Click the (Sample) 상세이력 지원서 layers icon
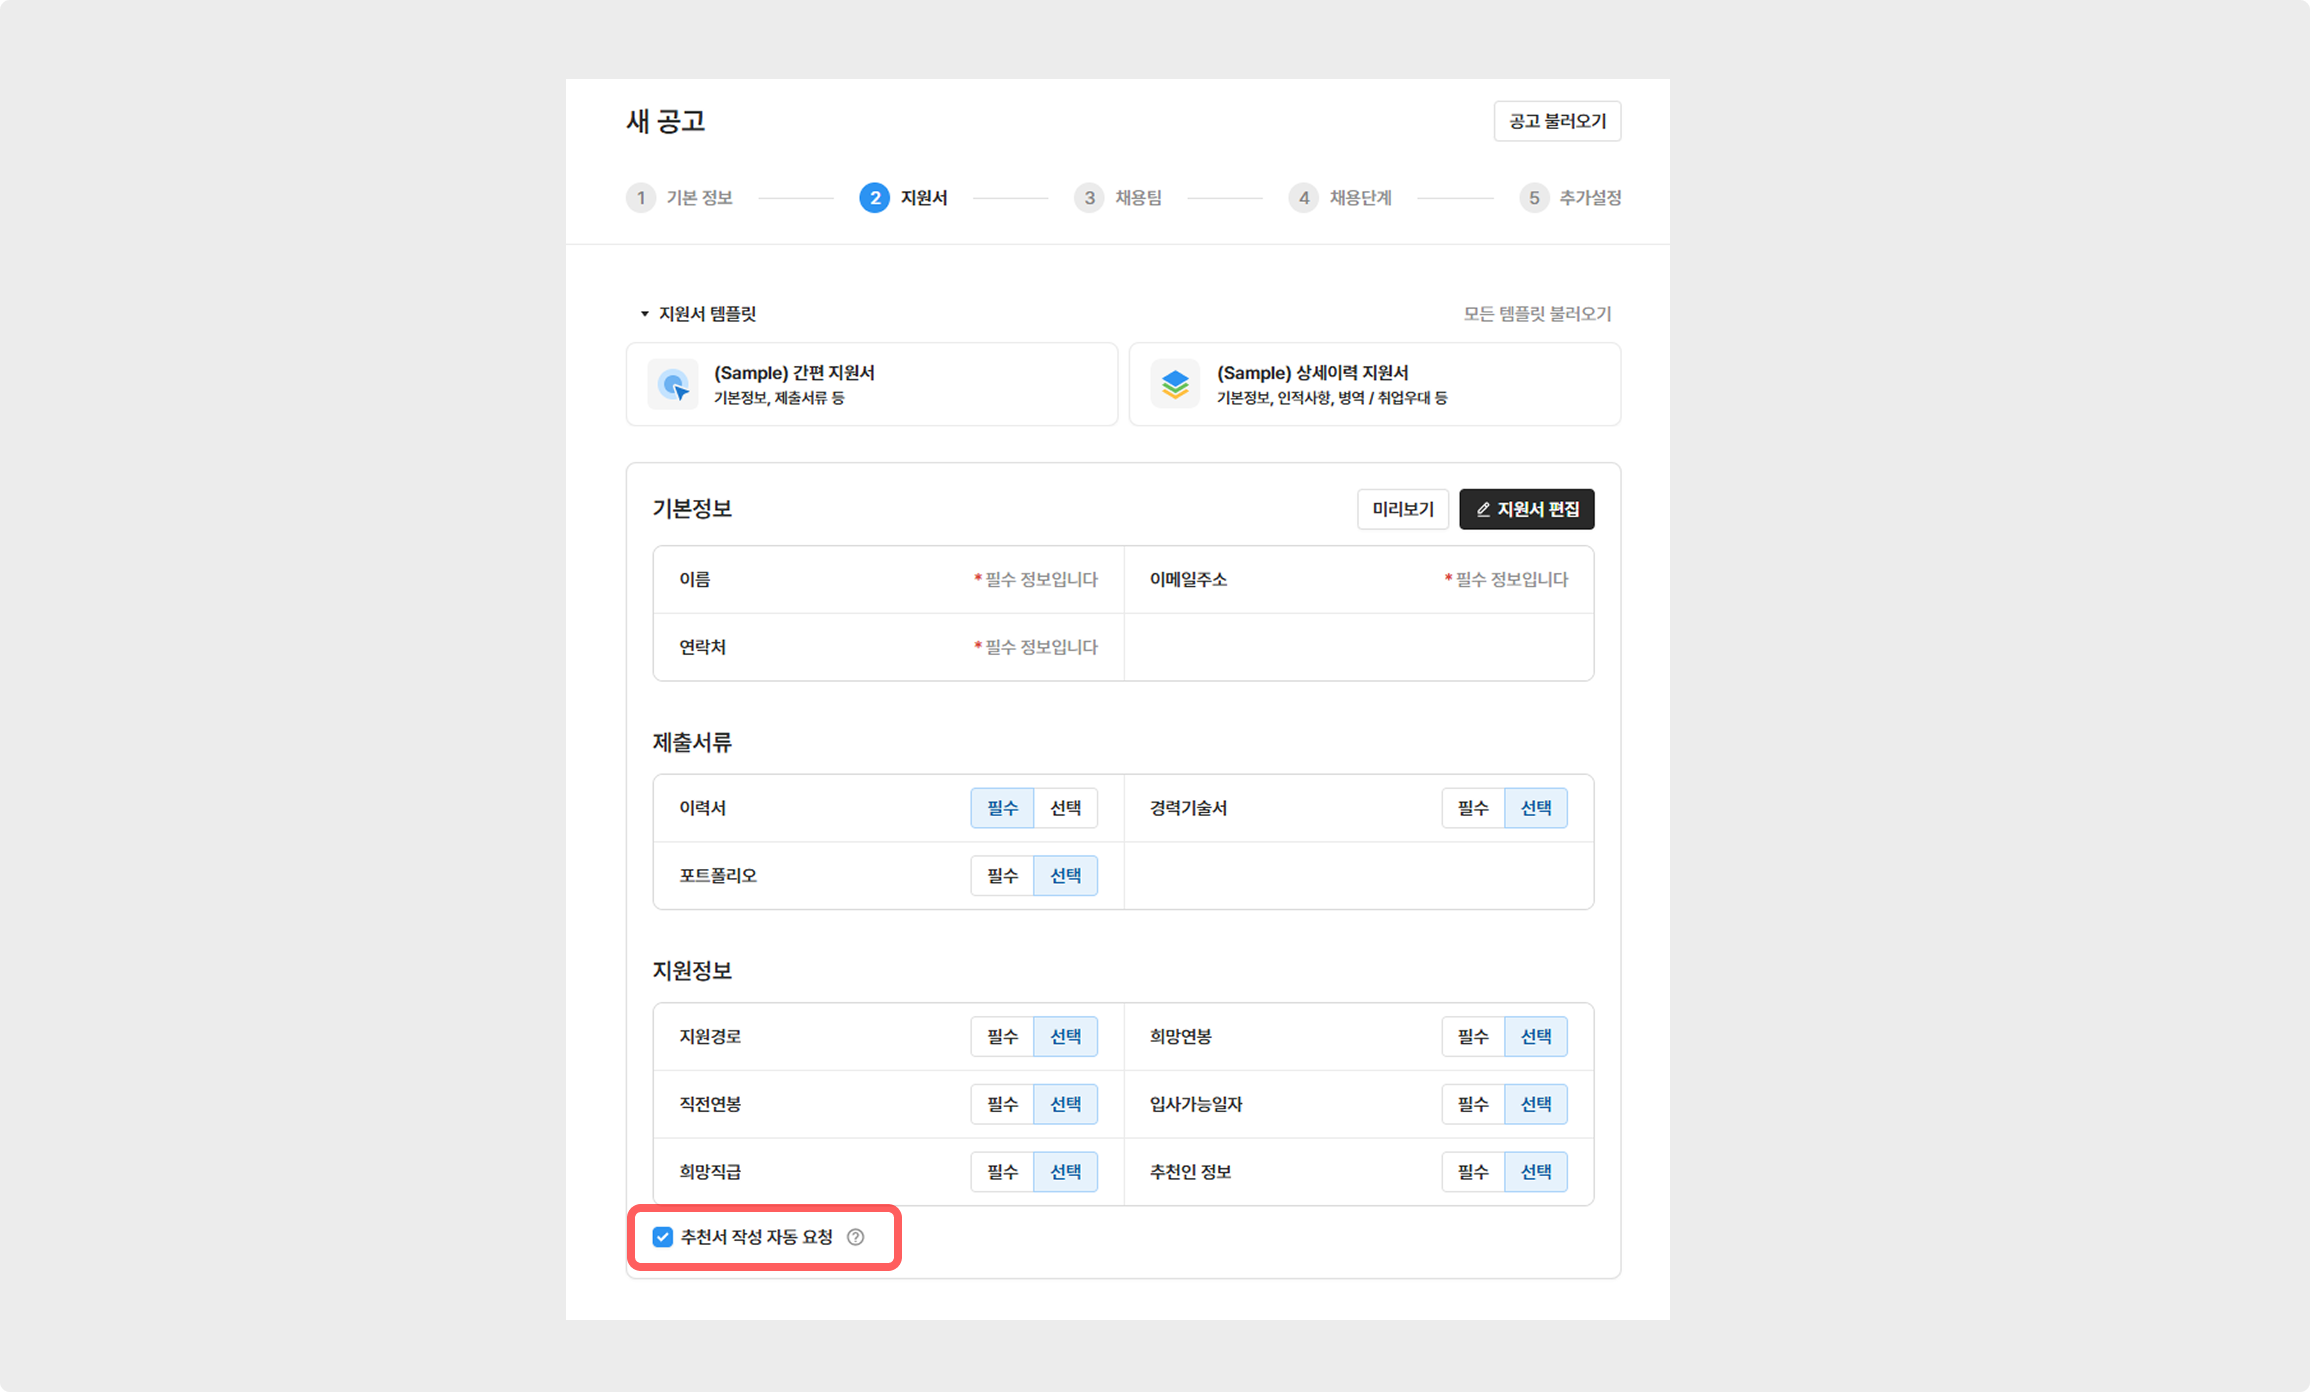 1175,385
